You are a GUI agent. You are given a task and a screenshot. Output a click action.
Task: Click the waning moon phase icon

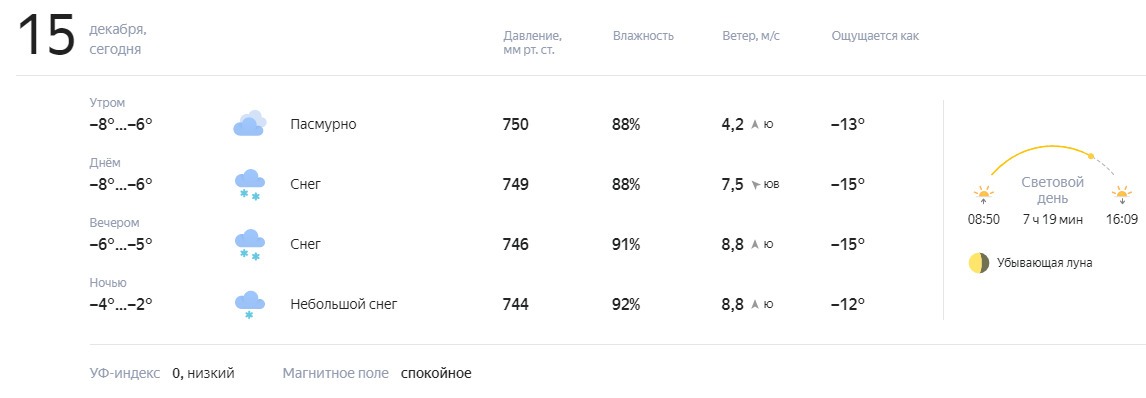[x=979, y=263]
